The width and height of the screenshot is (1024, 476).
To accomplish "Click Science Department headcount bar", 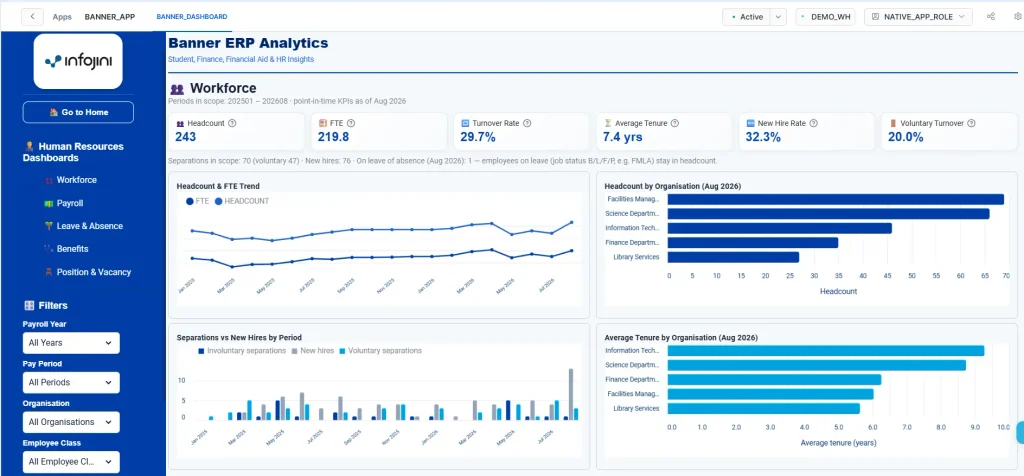I will coord(828,214).
